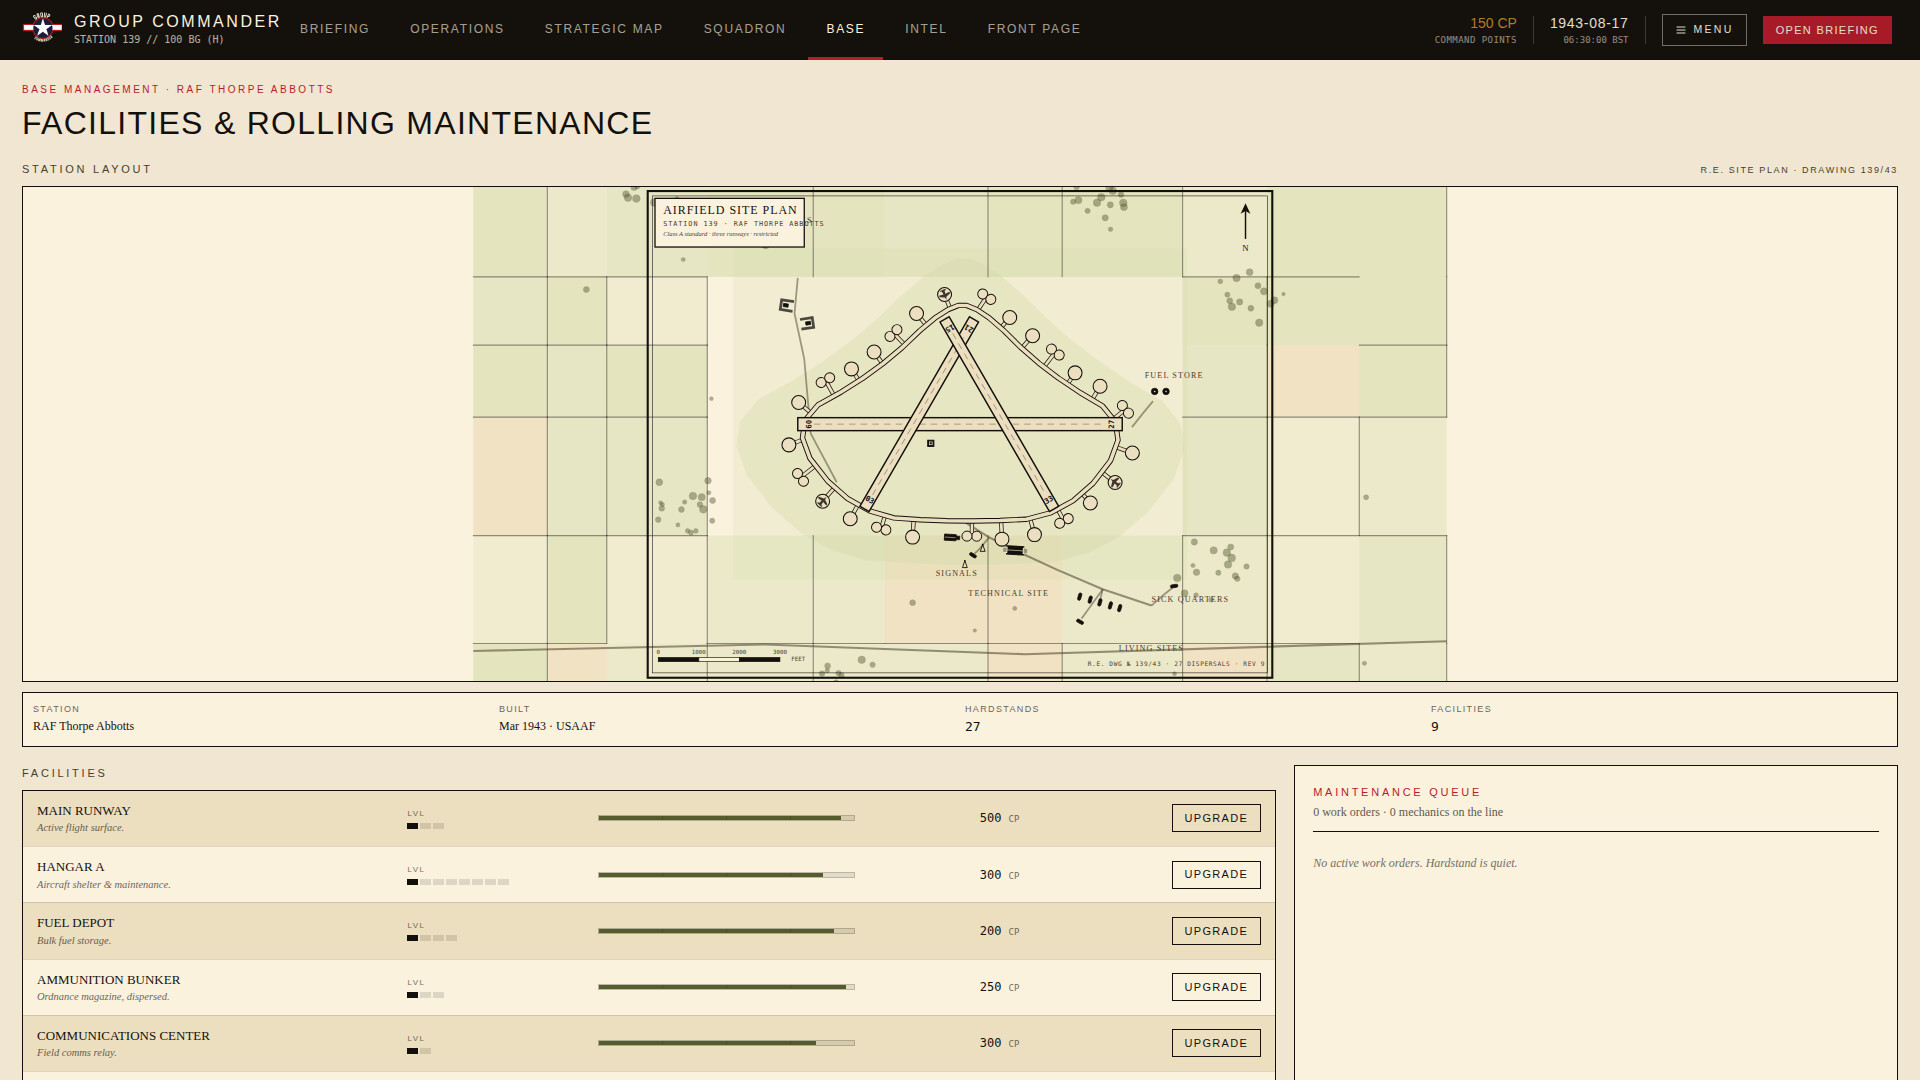Click the Main Runway condition bar

tap(727, 818)
